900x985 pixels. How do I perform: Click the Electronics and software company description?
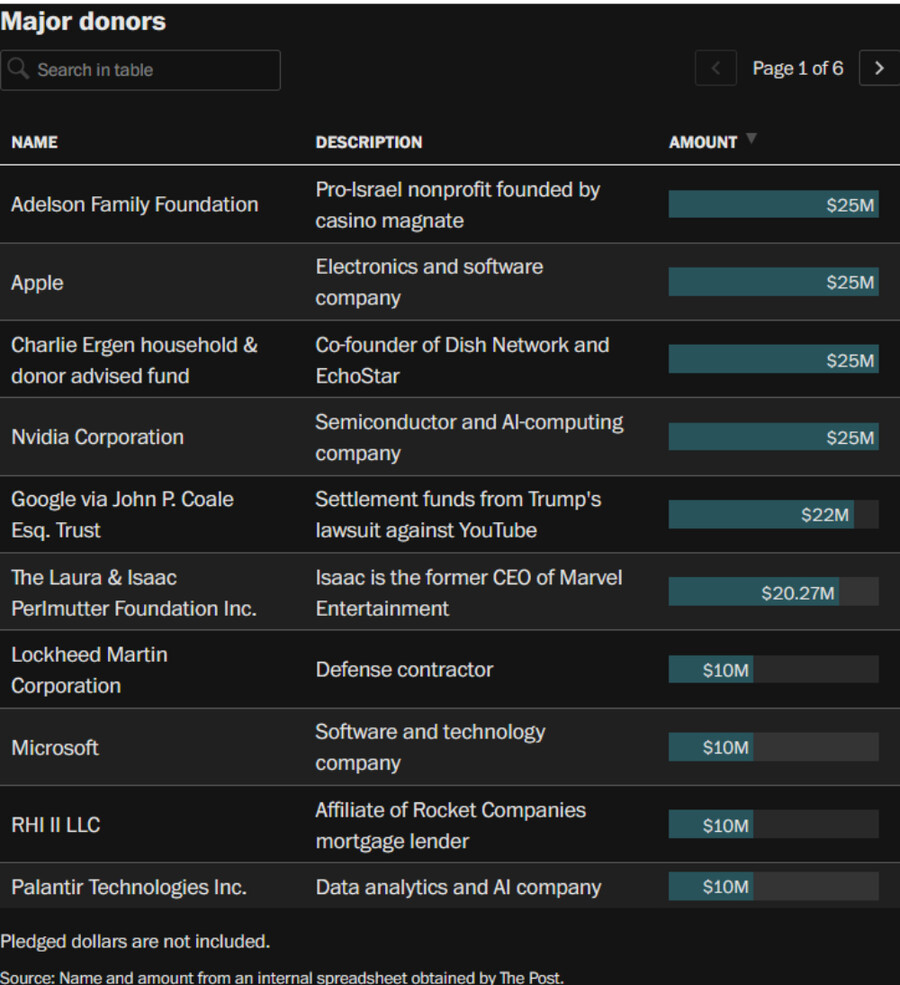click(429, 282)
